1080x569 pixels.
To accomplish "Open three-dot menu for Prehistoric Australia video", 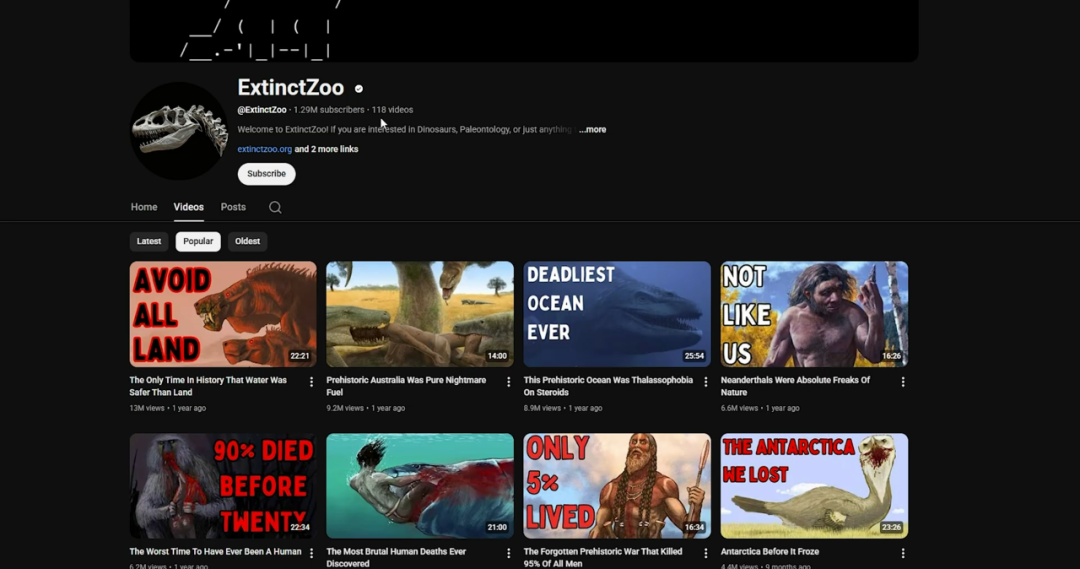I will coord(508,382).
